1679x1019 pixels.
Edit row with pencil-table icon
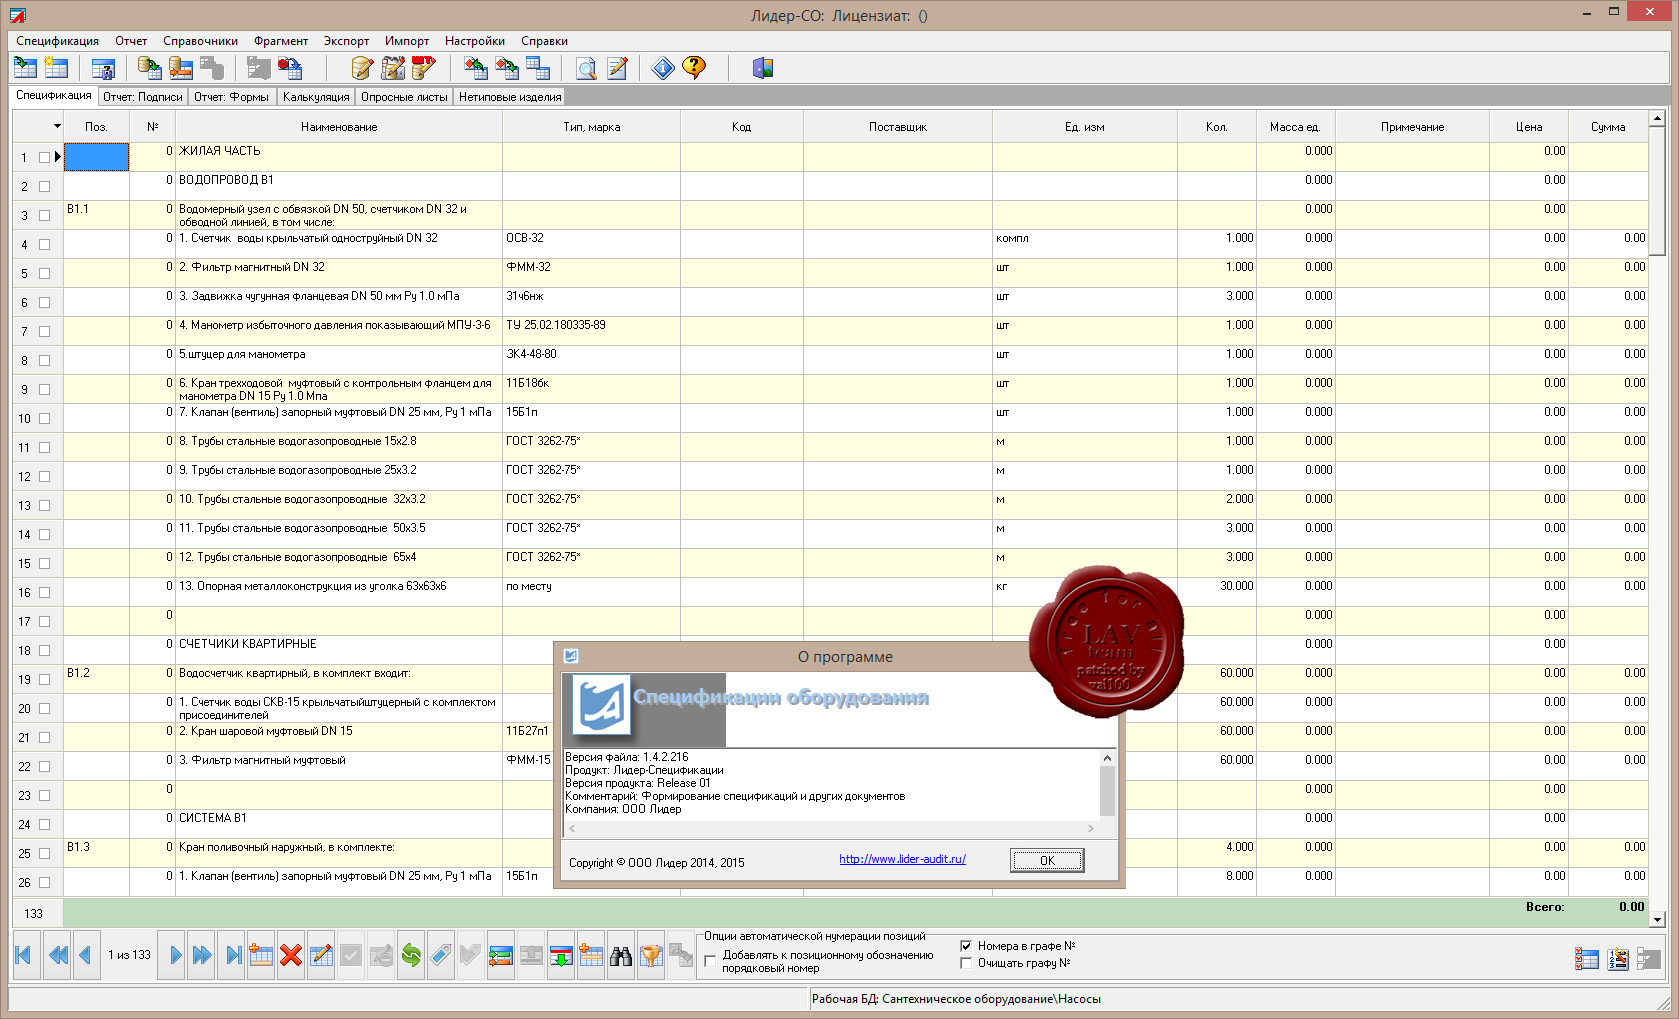pyautogui.click(x=321, y=955)
